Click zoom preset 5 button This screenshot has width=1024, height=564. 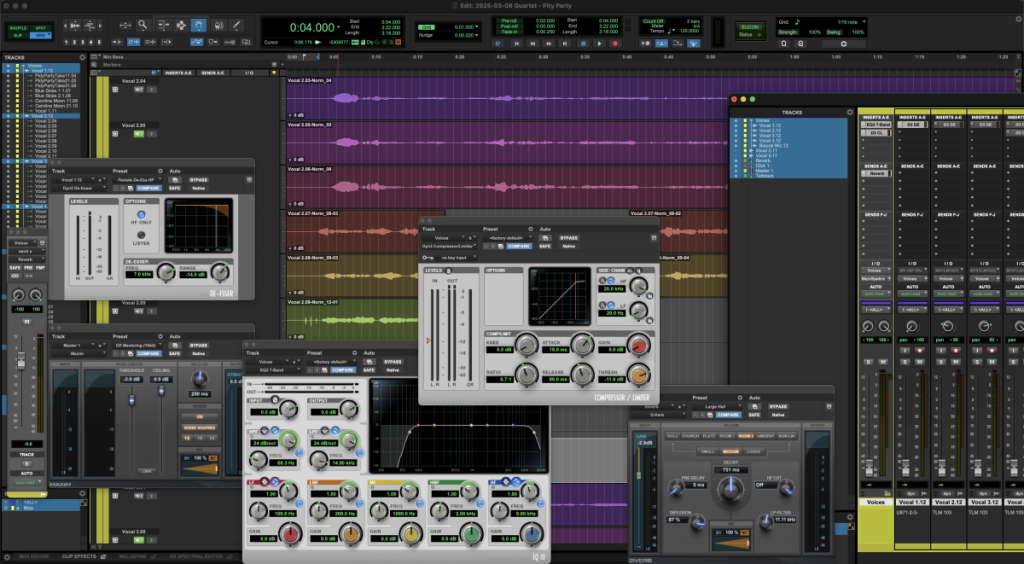click(100, 42)
